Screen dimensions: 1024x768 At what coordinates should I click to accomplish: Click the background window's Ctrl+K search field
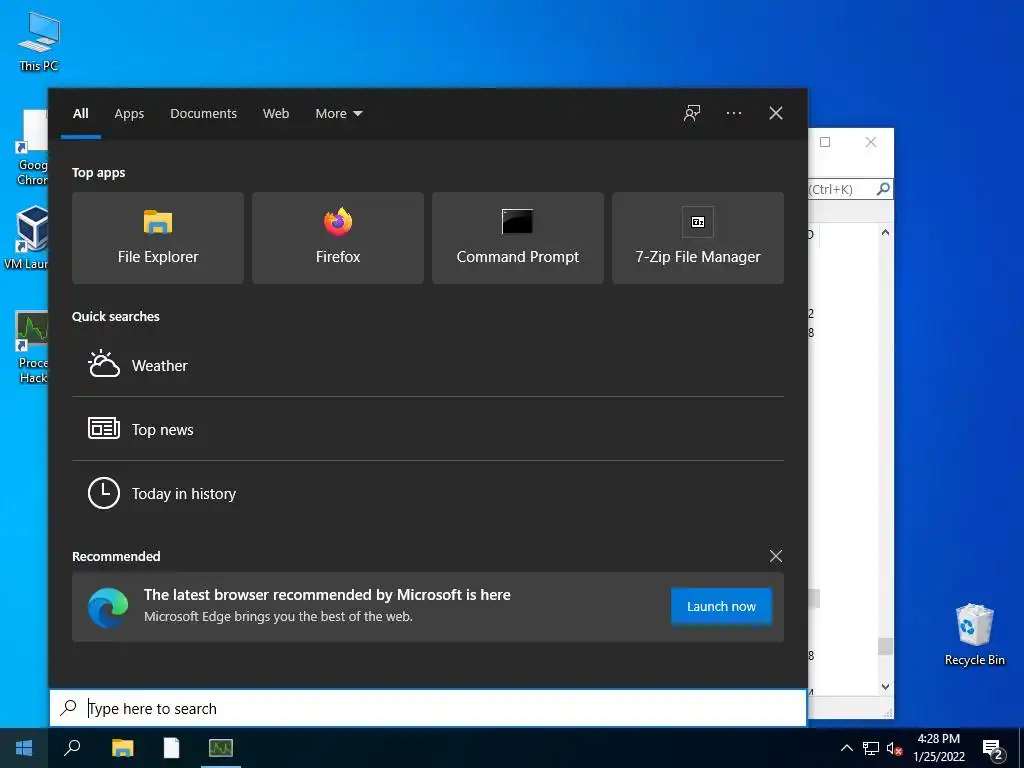click(841, 189)
